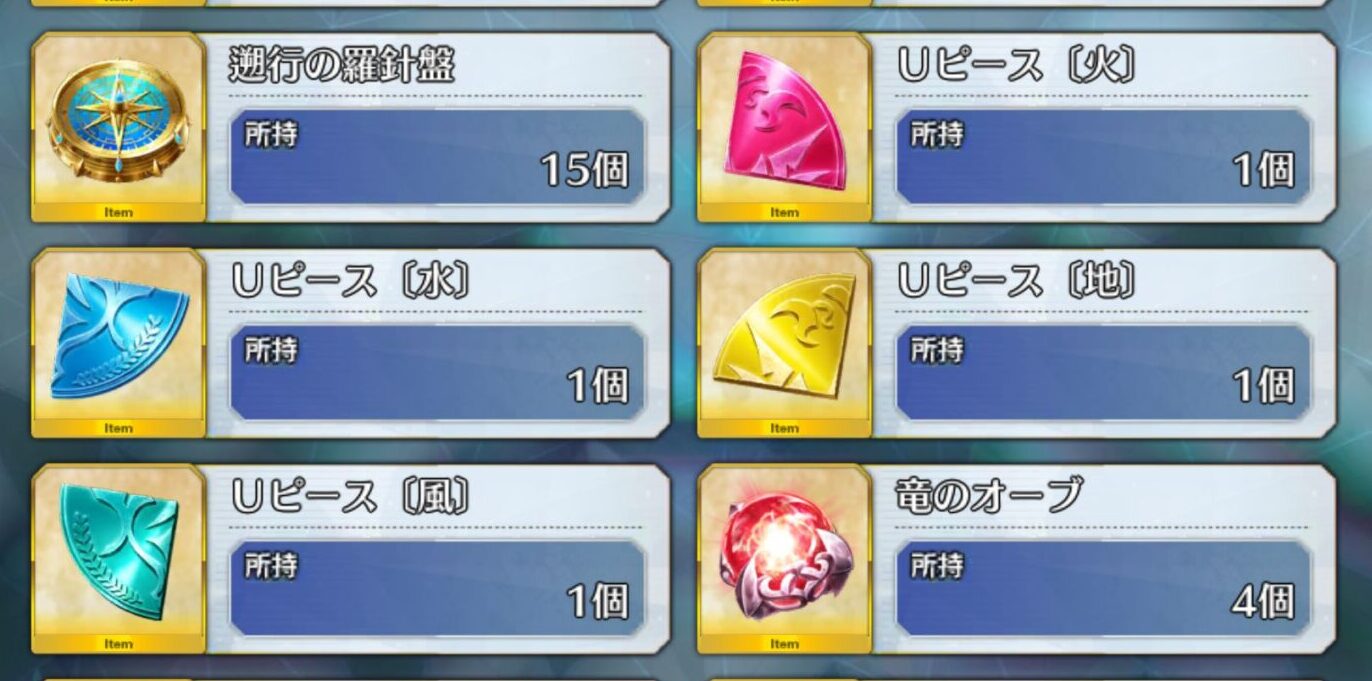Tap the 所持 panel of Uピース〔地〕

click(x=1103, y=372)
